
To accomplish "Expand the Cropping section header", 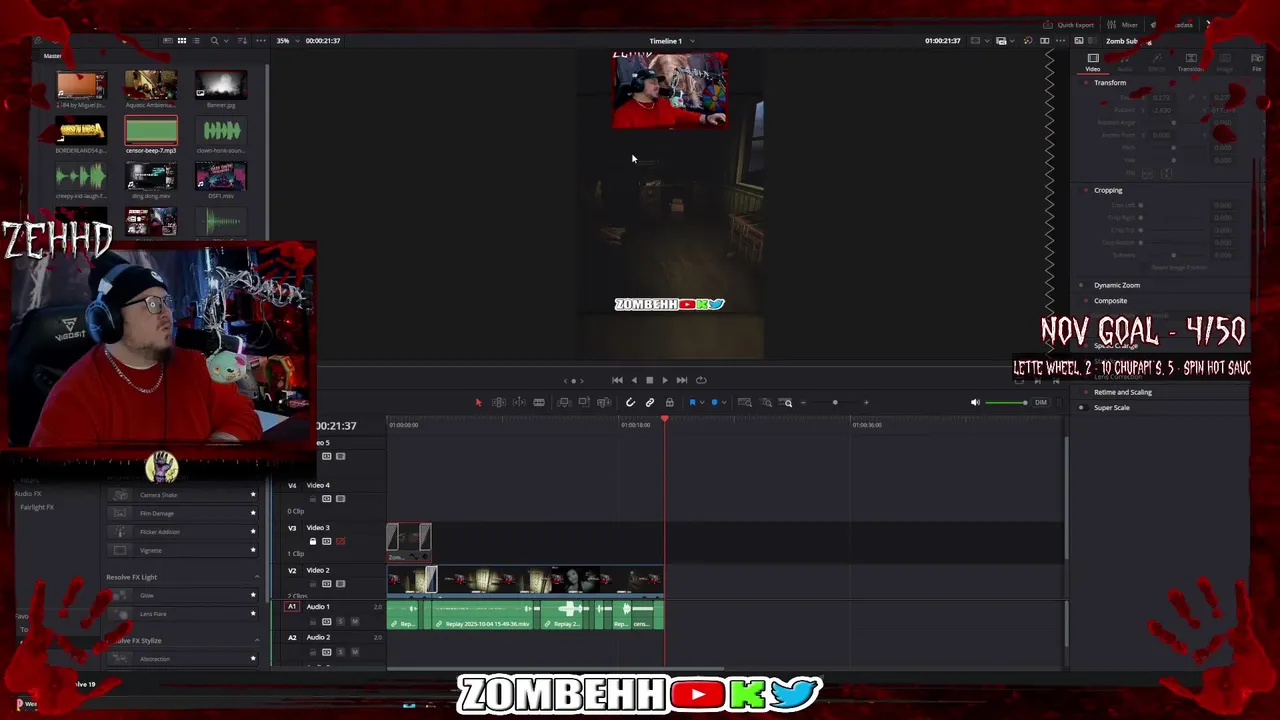I will click(1108, 190).
